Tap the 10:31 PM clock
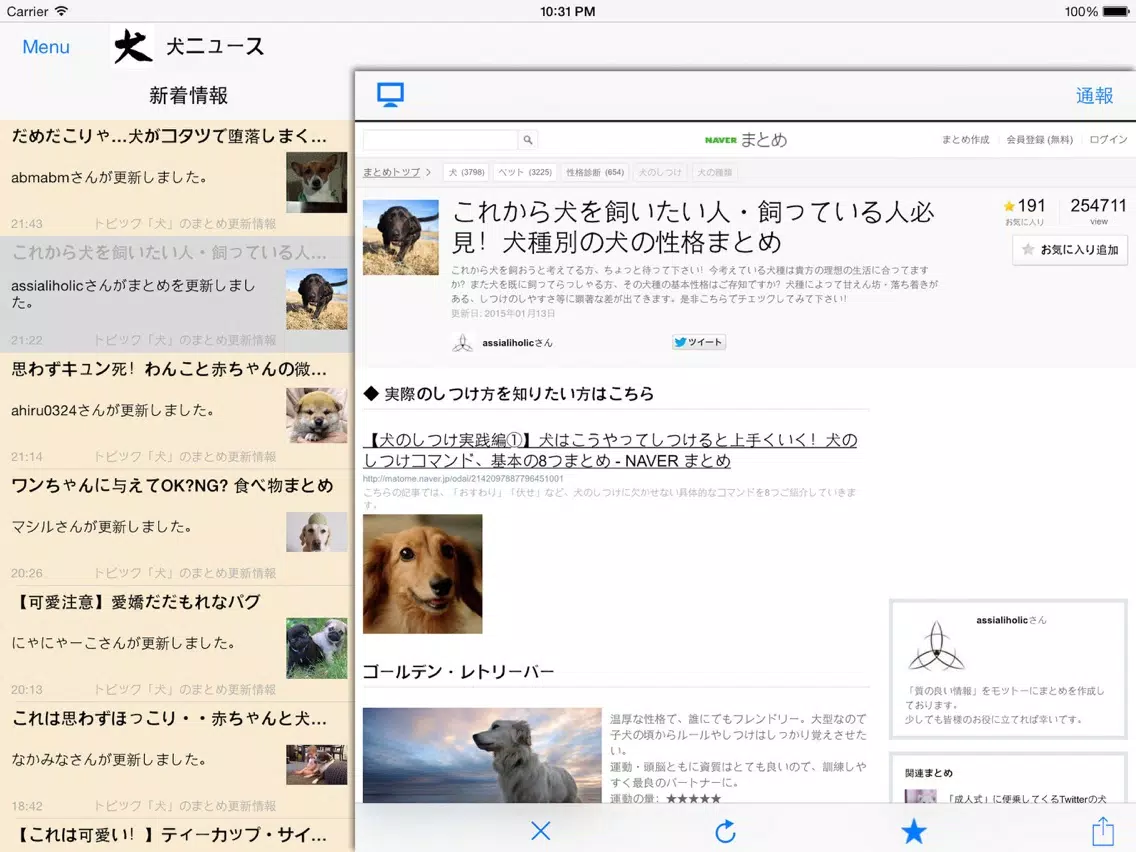Viewport: 1136px width, 852px height. tap(568, 12)
